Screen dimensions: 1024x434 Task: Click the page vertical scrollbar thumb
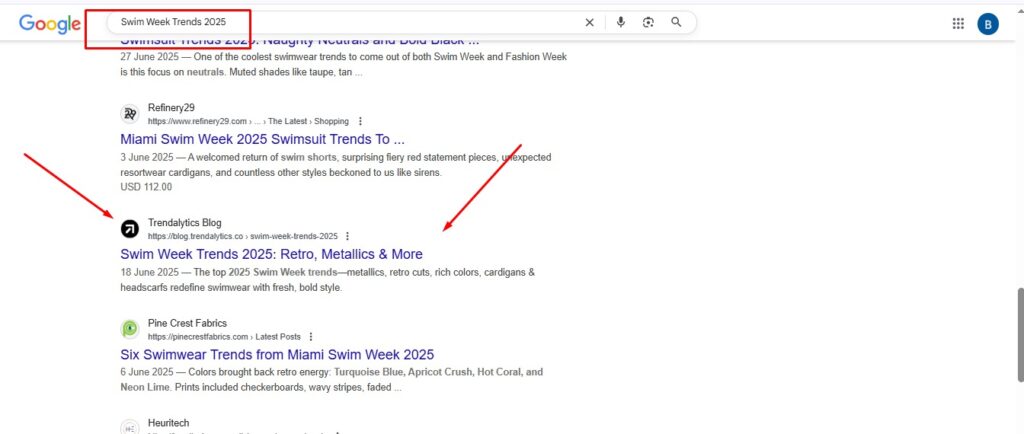1021,334
